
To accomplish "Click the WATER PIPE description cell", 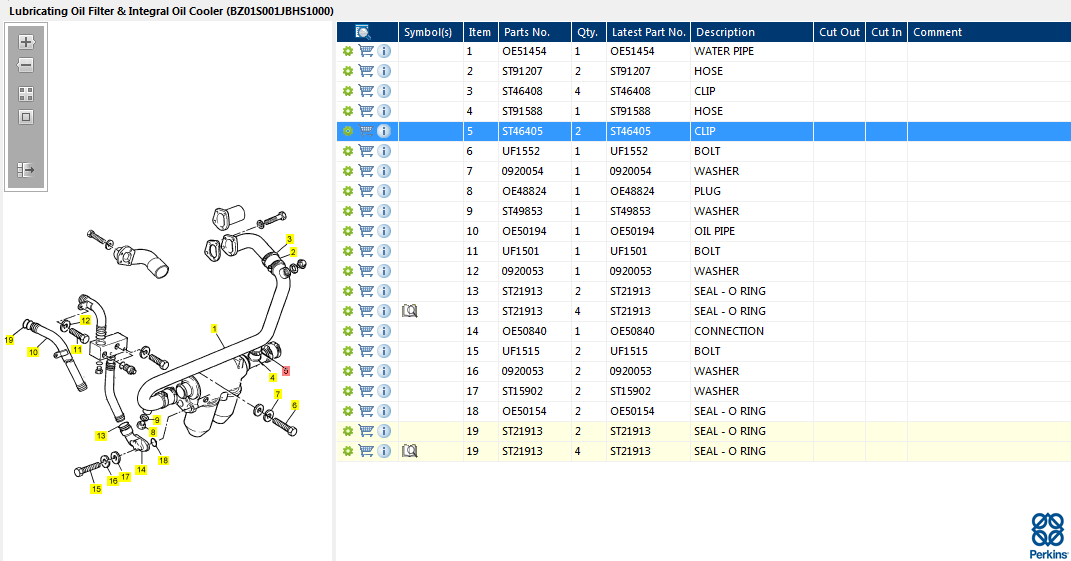I will 724,51.
